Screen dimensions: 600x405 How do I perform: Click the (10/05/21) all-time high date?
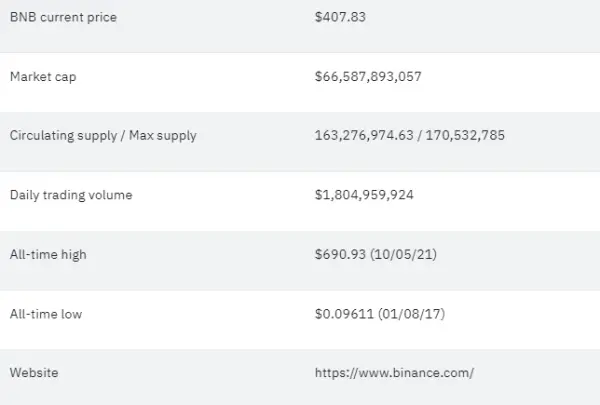403,254
